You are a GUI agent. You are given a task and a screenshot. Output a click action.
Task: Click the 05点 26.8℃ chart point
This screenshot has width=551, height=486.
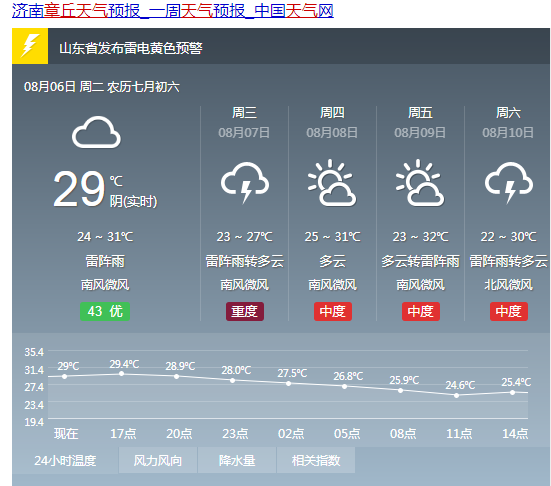point(345,387)
